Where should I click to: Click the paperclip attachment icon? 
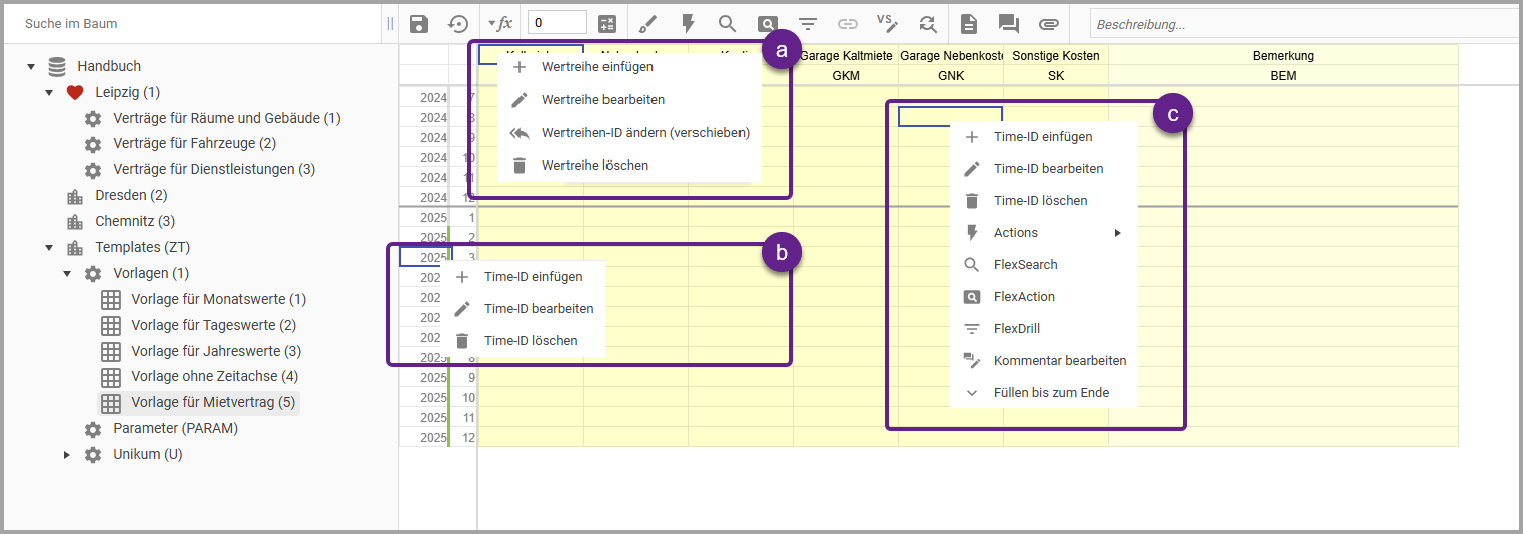point(1048,24)
